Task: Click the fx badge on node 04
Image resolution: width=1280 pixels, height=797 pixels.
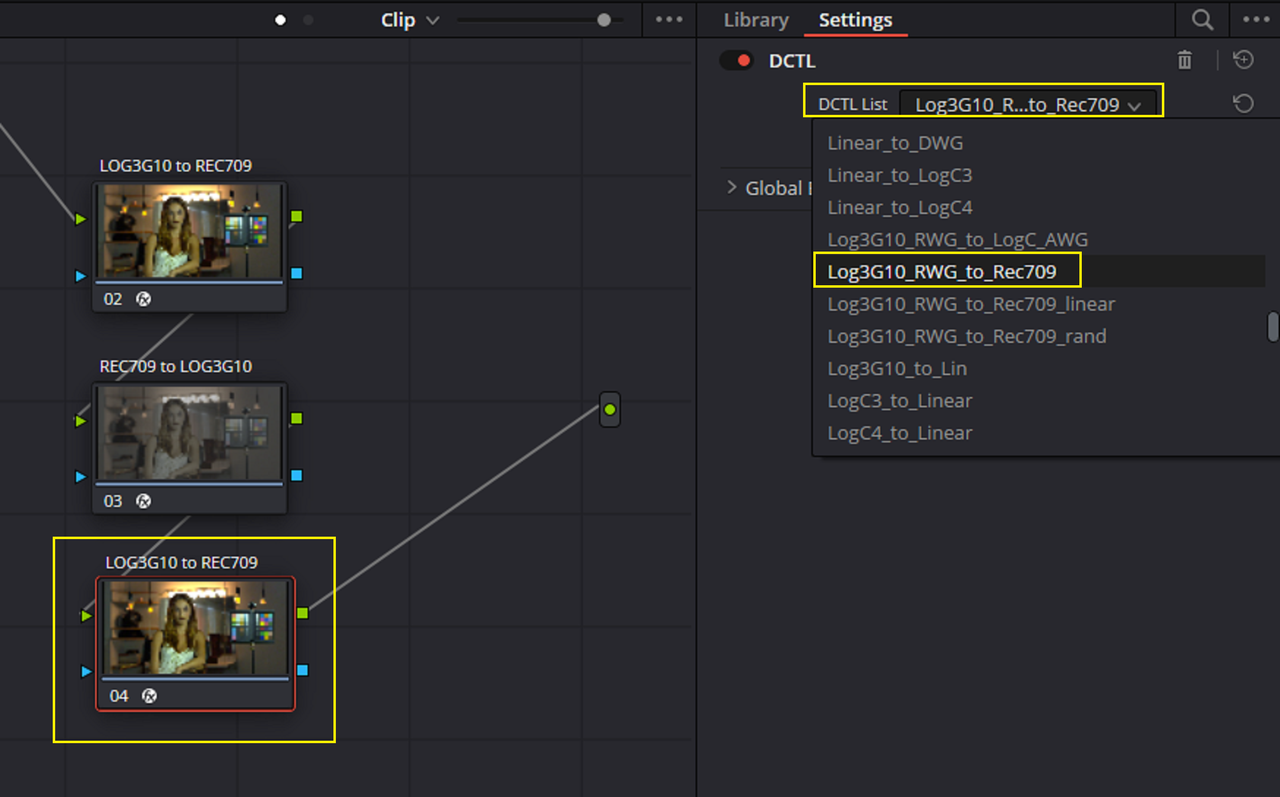Action: 149,695
